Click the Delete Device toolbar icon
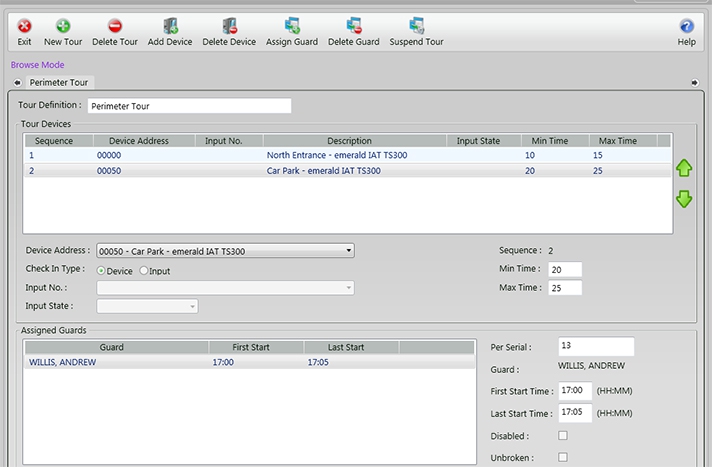Viewport: 712px width, 468px height. [229, 26]
